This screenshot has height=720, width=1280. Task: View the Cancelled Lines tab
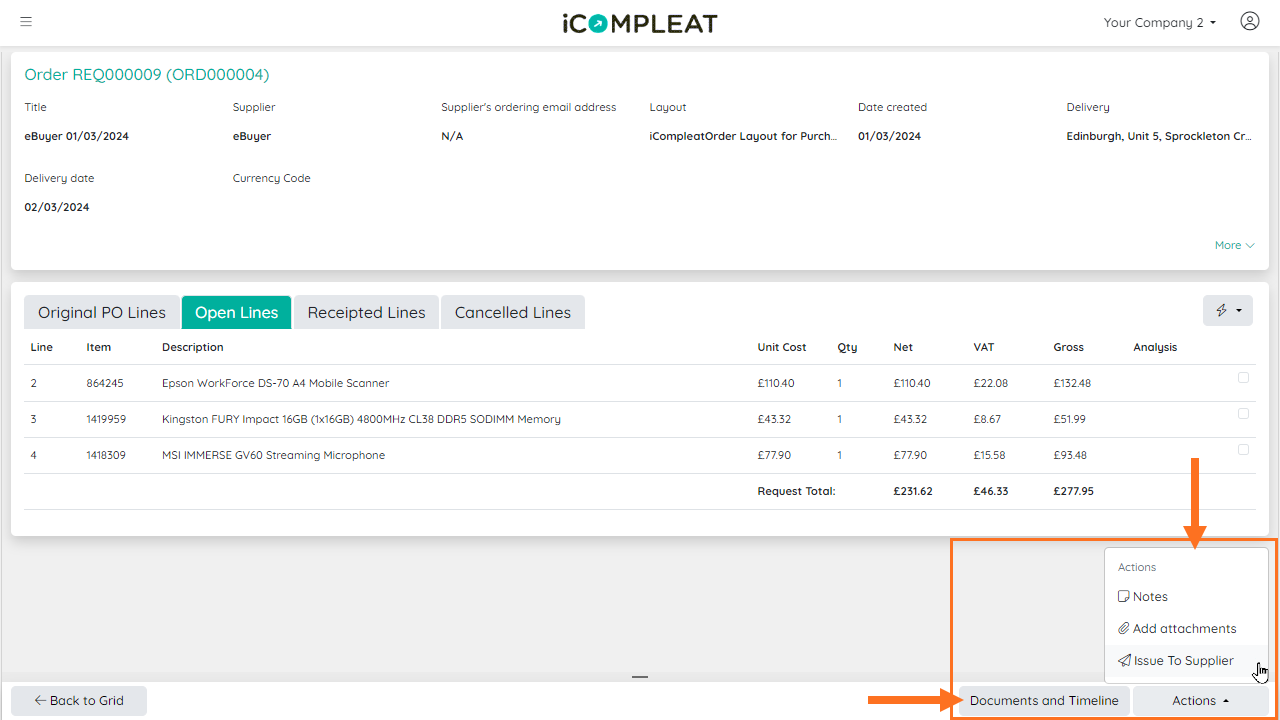[513, 313]
